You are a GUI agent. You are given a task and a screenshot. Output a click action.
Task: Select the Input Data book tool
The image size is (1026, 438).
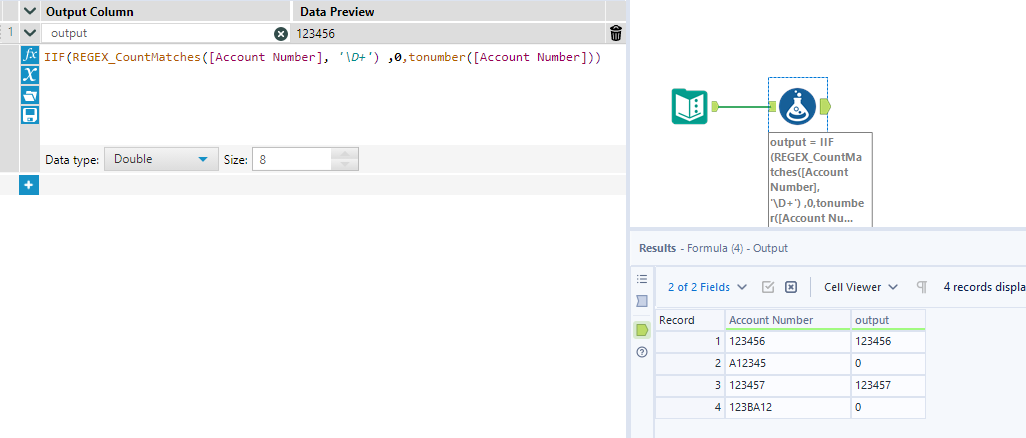(689, 106)
